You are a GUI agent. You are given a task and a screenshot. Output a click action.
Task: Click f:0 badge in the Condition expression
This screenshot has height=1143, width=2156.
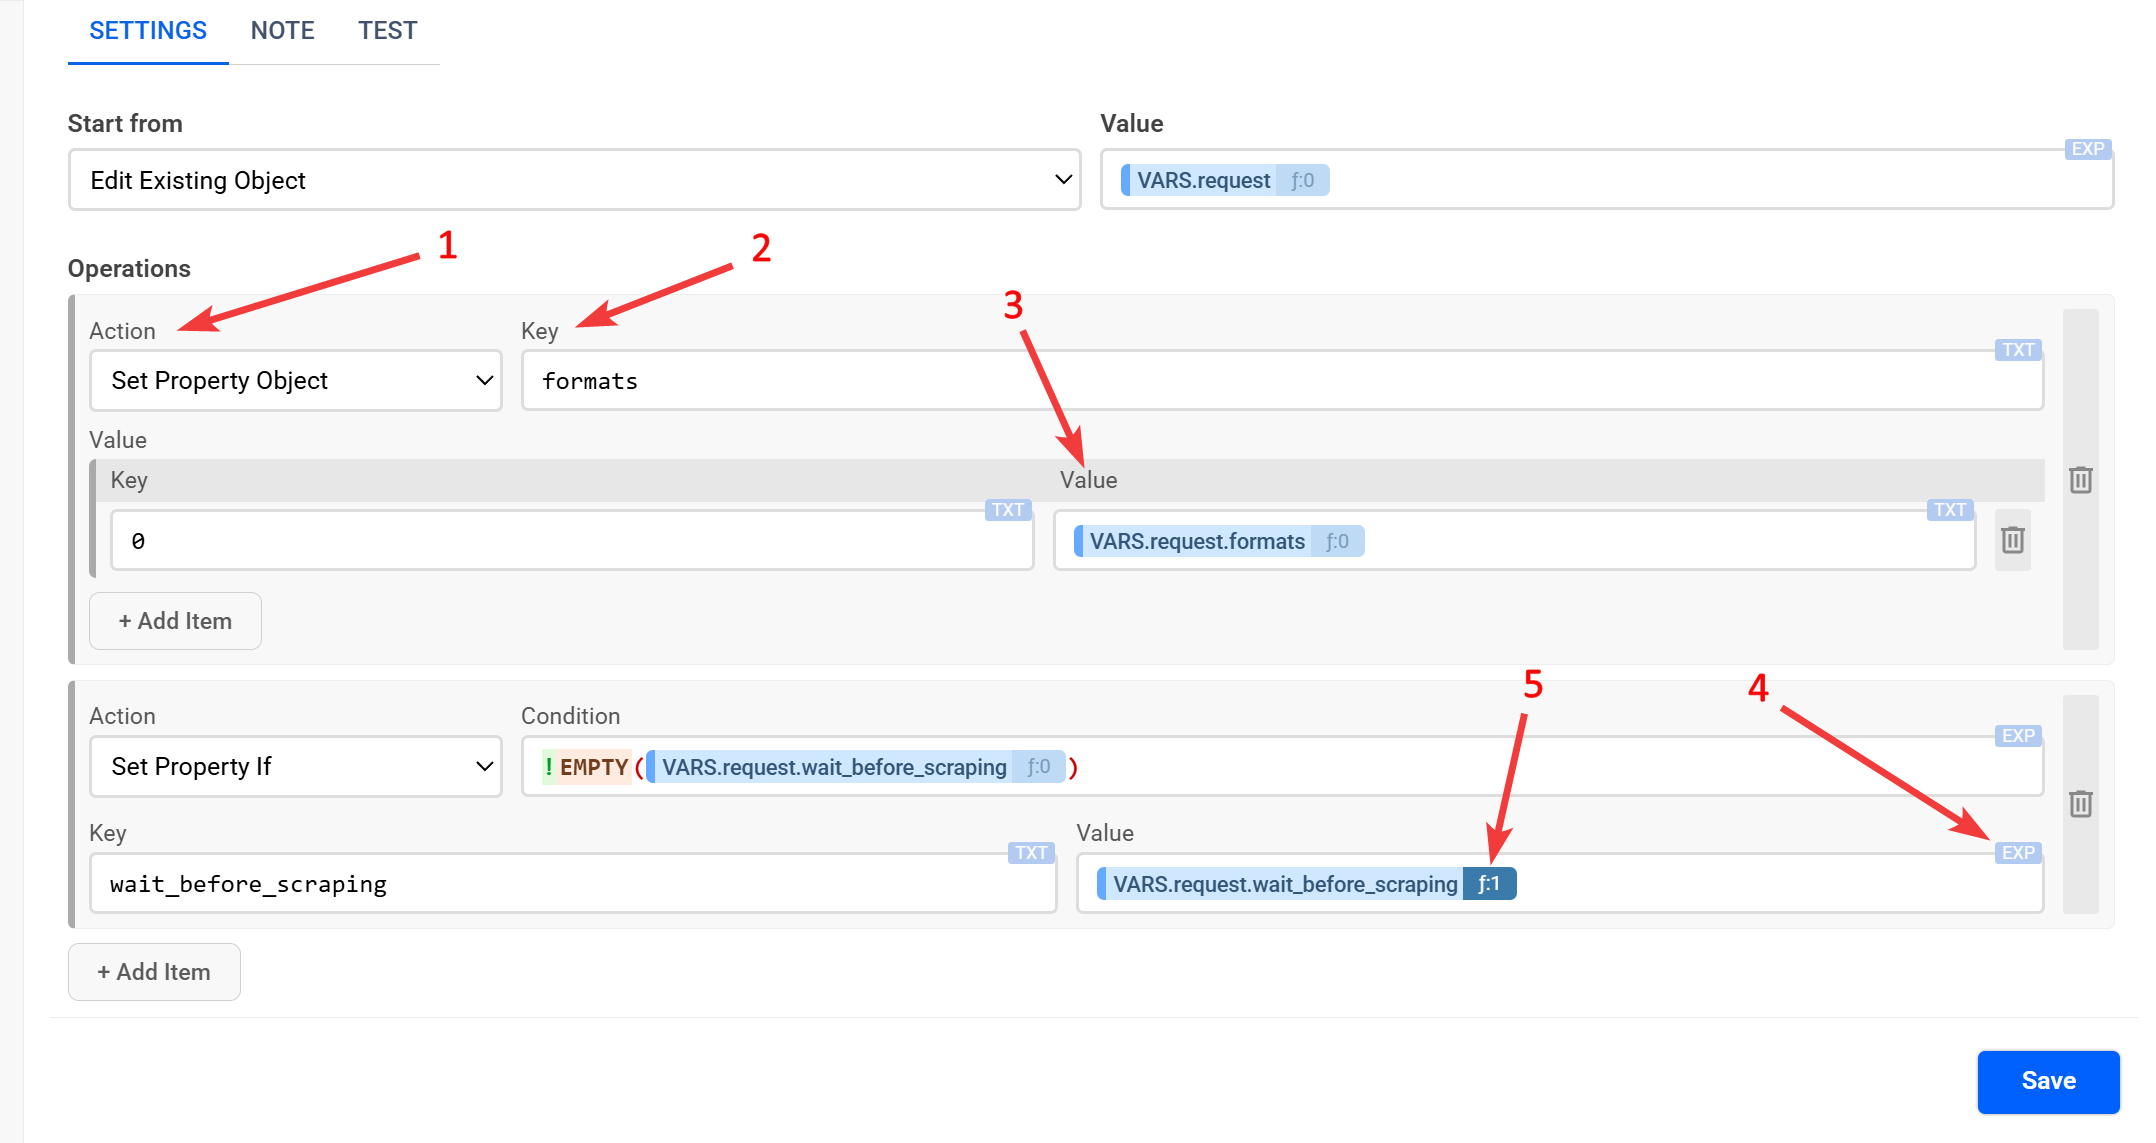1038,767
